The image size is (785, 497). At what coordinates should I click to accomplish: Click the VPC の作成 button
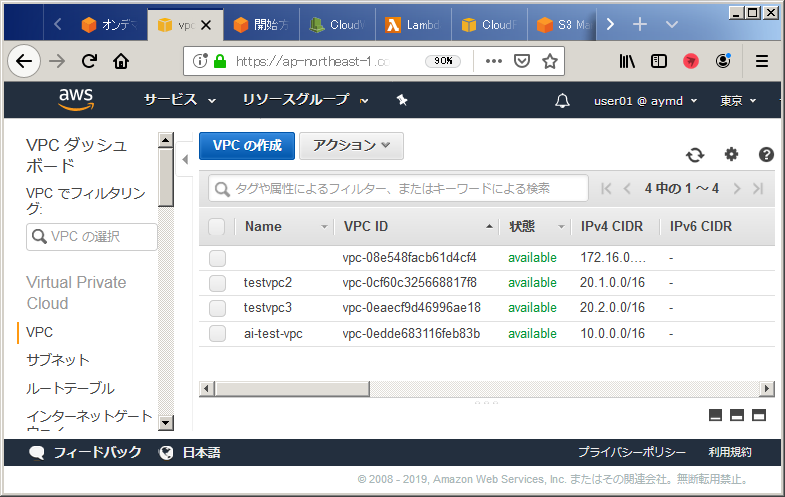(x=247, y=146)
